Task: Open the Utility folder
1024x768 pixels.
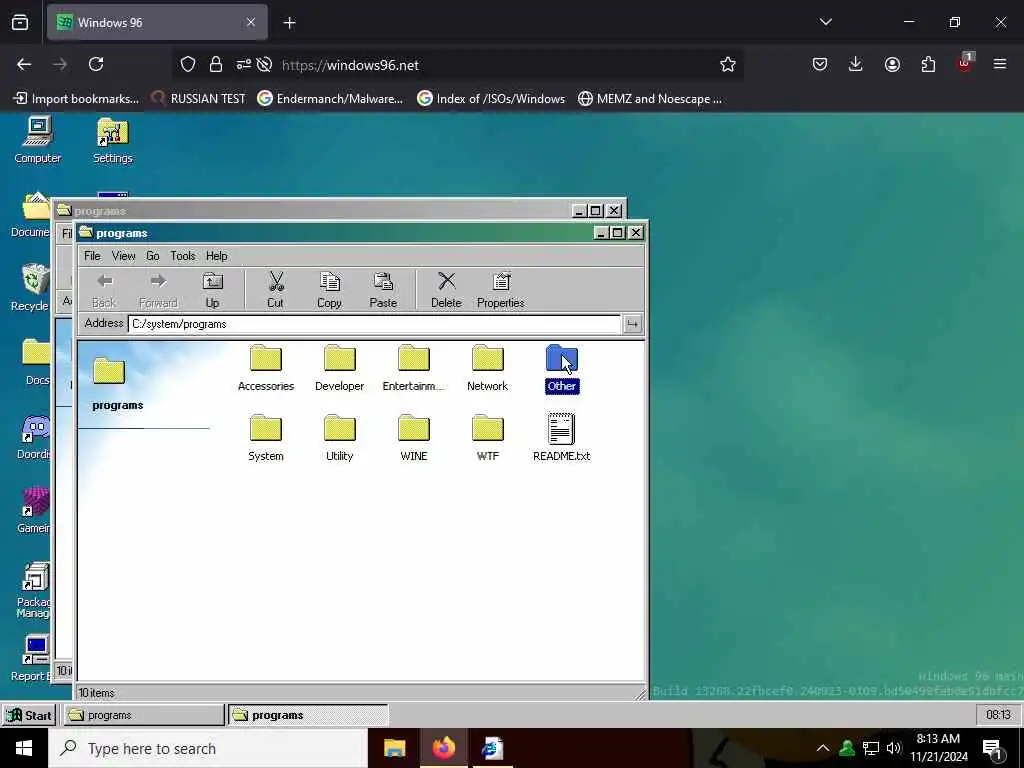Action: [x=340, y=438]
